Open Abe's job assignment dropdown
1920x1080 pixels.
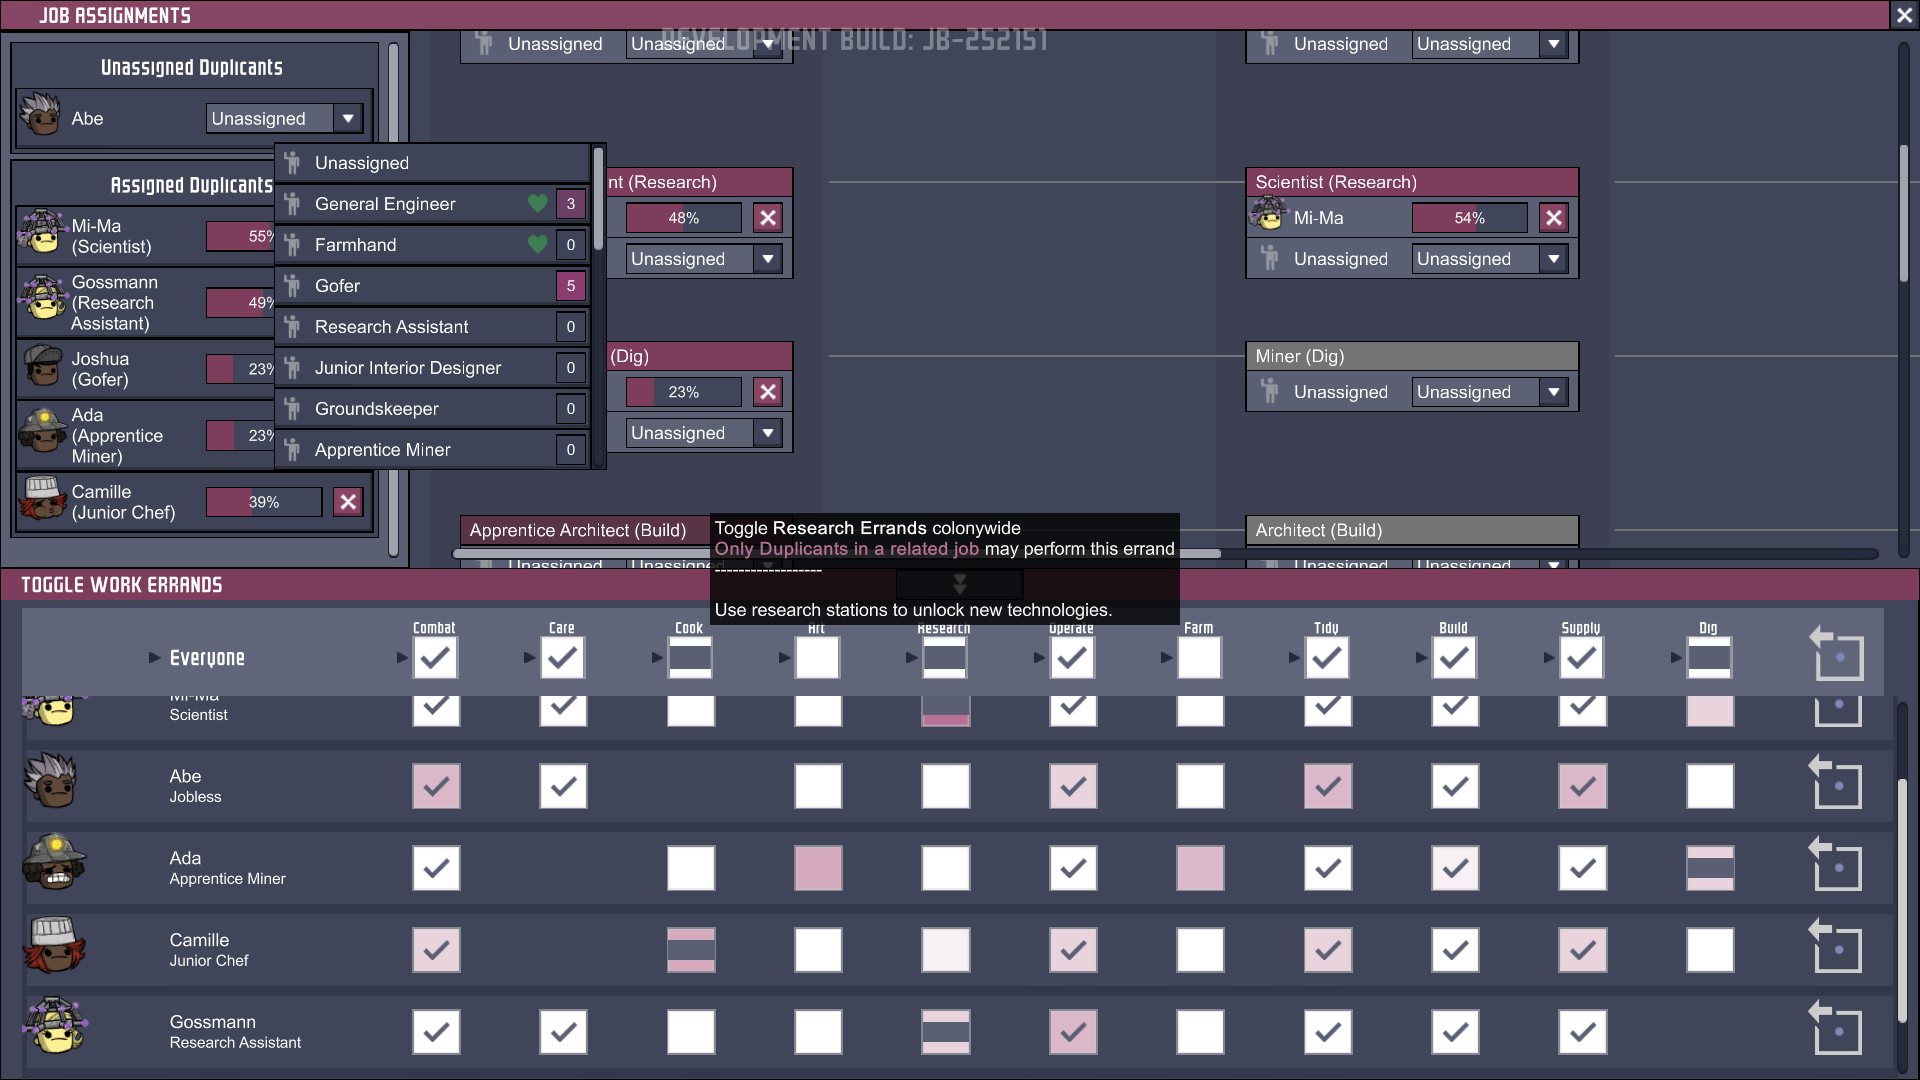tap(347, 118)
